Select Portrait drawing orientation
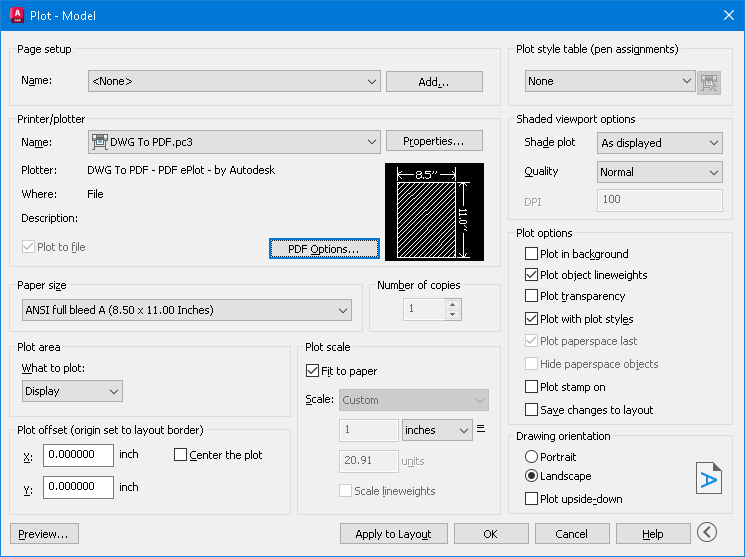The image size is (745, 557). pyautogui.click(x=531, y=457)
